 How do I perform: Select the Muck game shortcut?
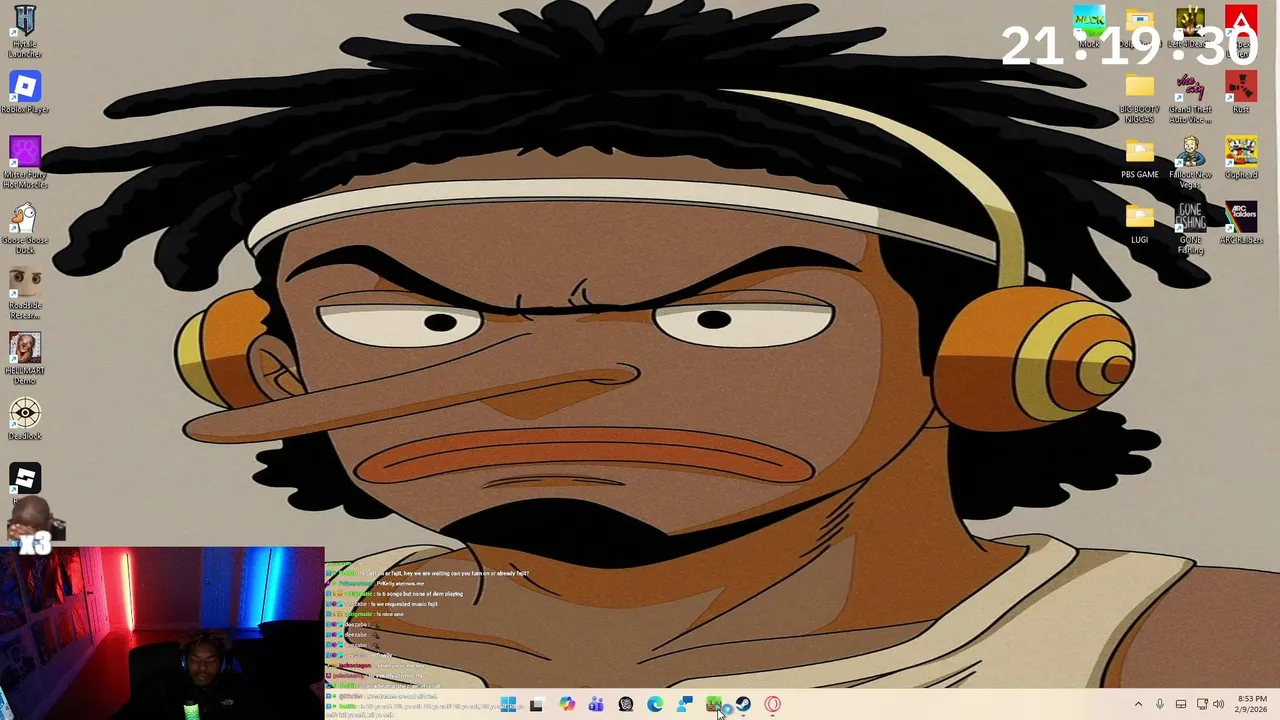point(1089,27)
